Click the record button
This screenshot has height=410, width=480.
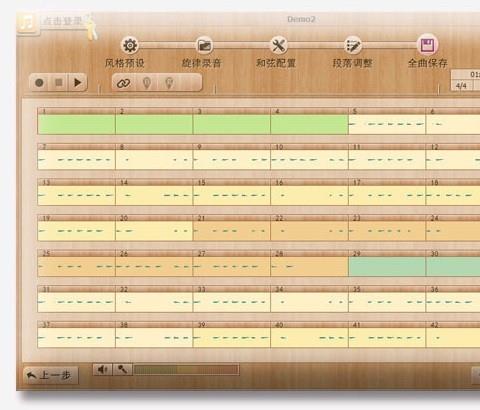[39, 82]
